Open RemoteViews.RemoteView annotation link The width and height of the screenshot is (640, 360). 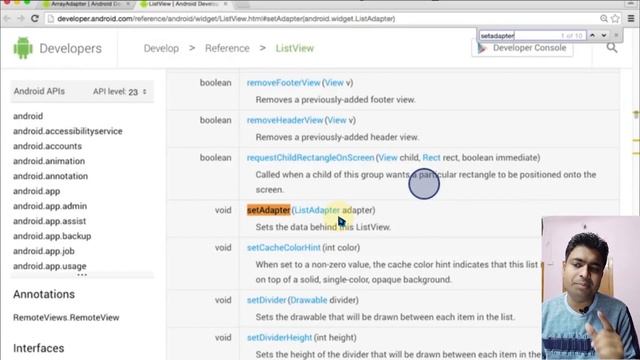click(66, 318)
